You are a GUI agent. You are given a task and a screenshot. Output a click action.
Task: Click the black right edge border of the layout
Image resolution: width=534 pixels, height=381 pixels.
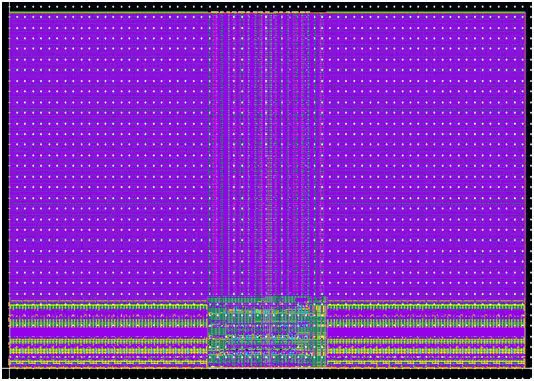pos(529,186)
